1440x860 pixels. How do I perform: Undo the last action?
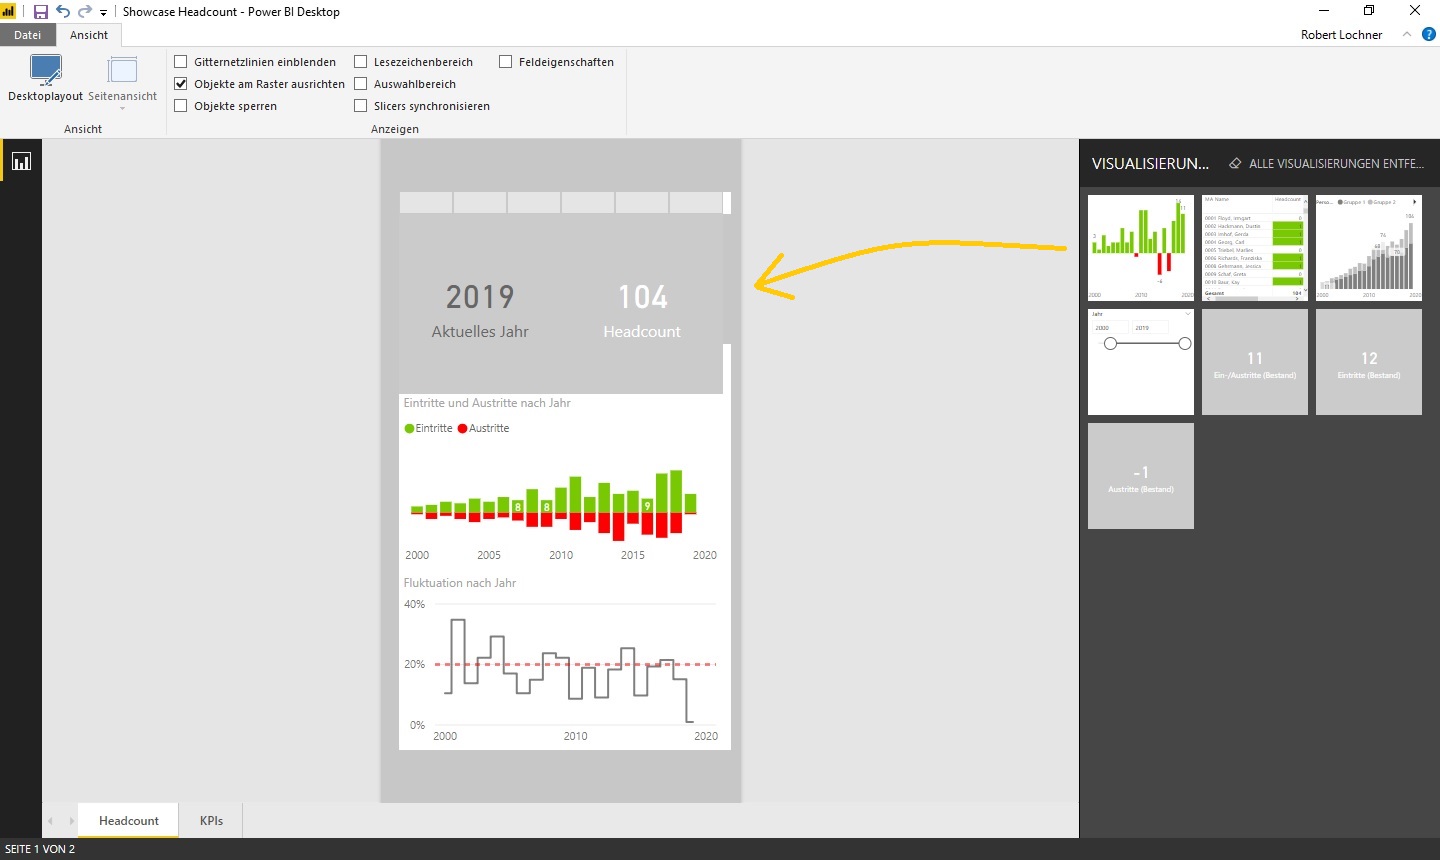63,12
